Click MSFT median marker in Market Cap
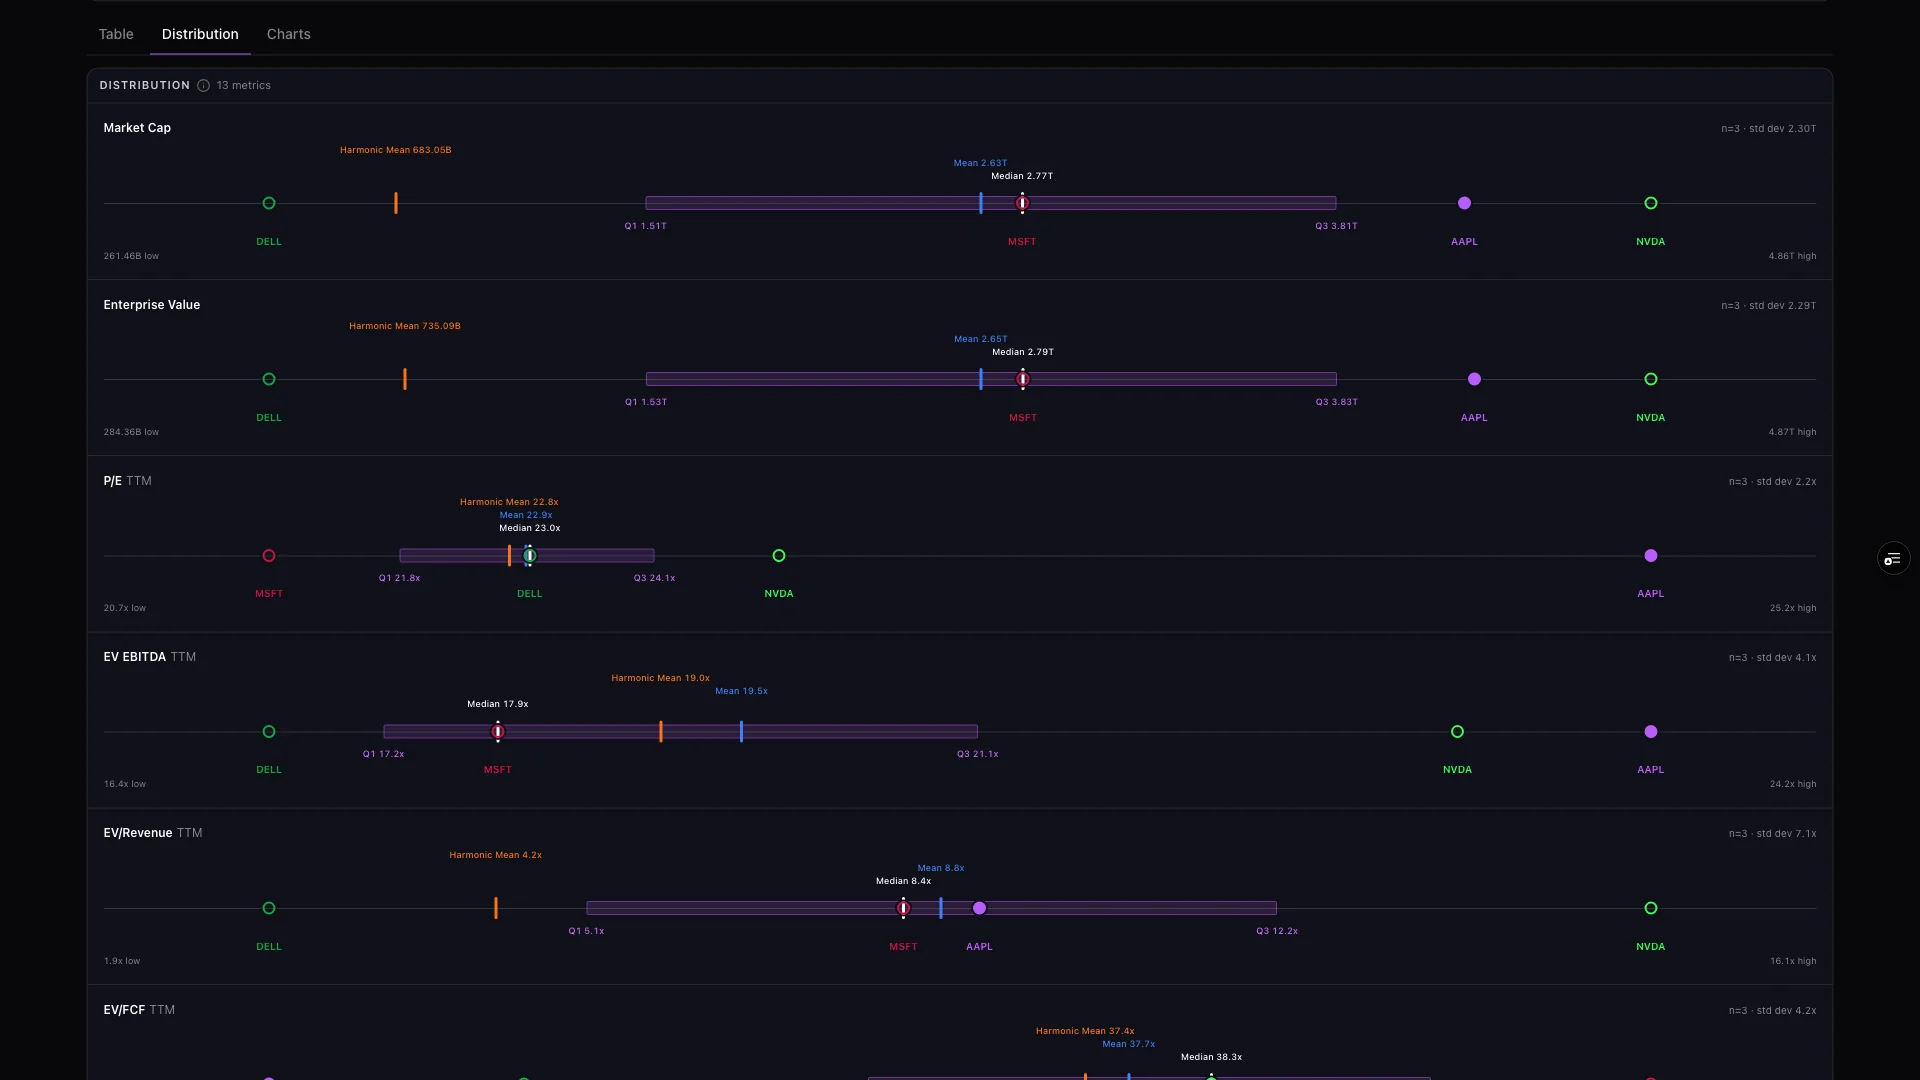Screen dimensions: 1920x1080 [1022, 204]
